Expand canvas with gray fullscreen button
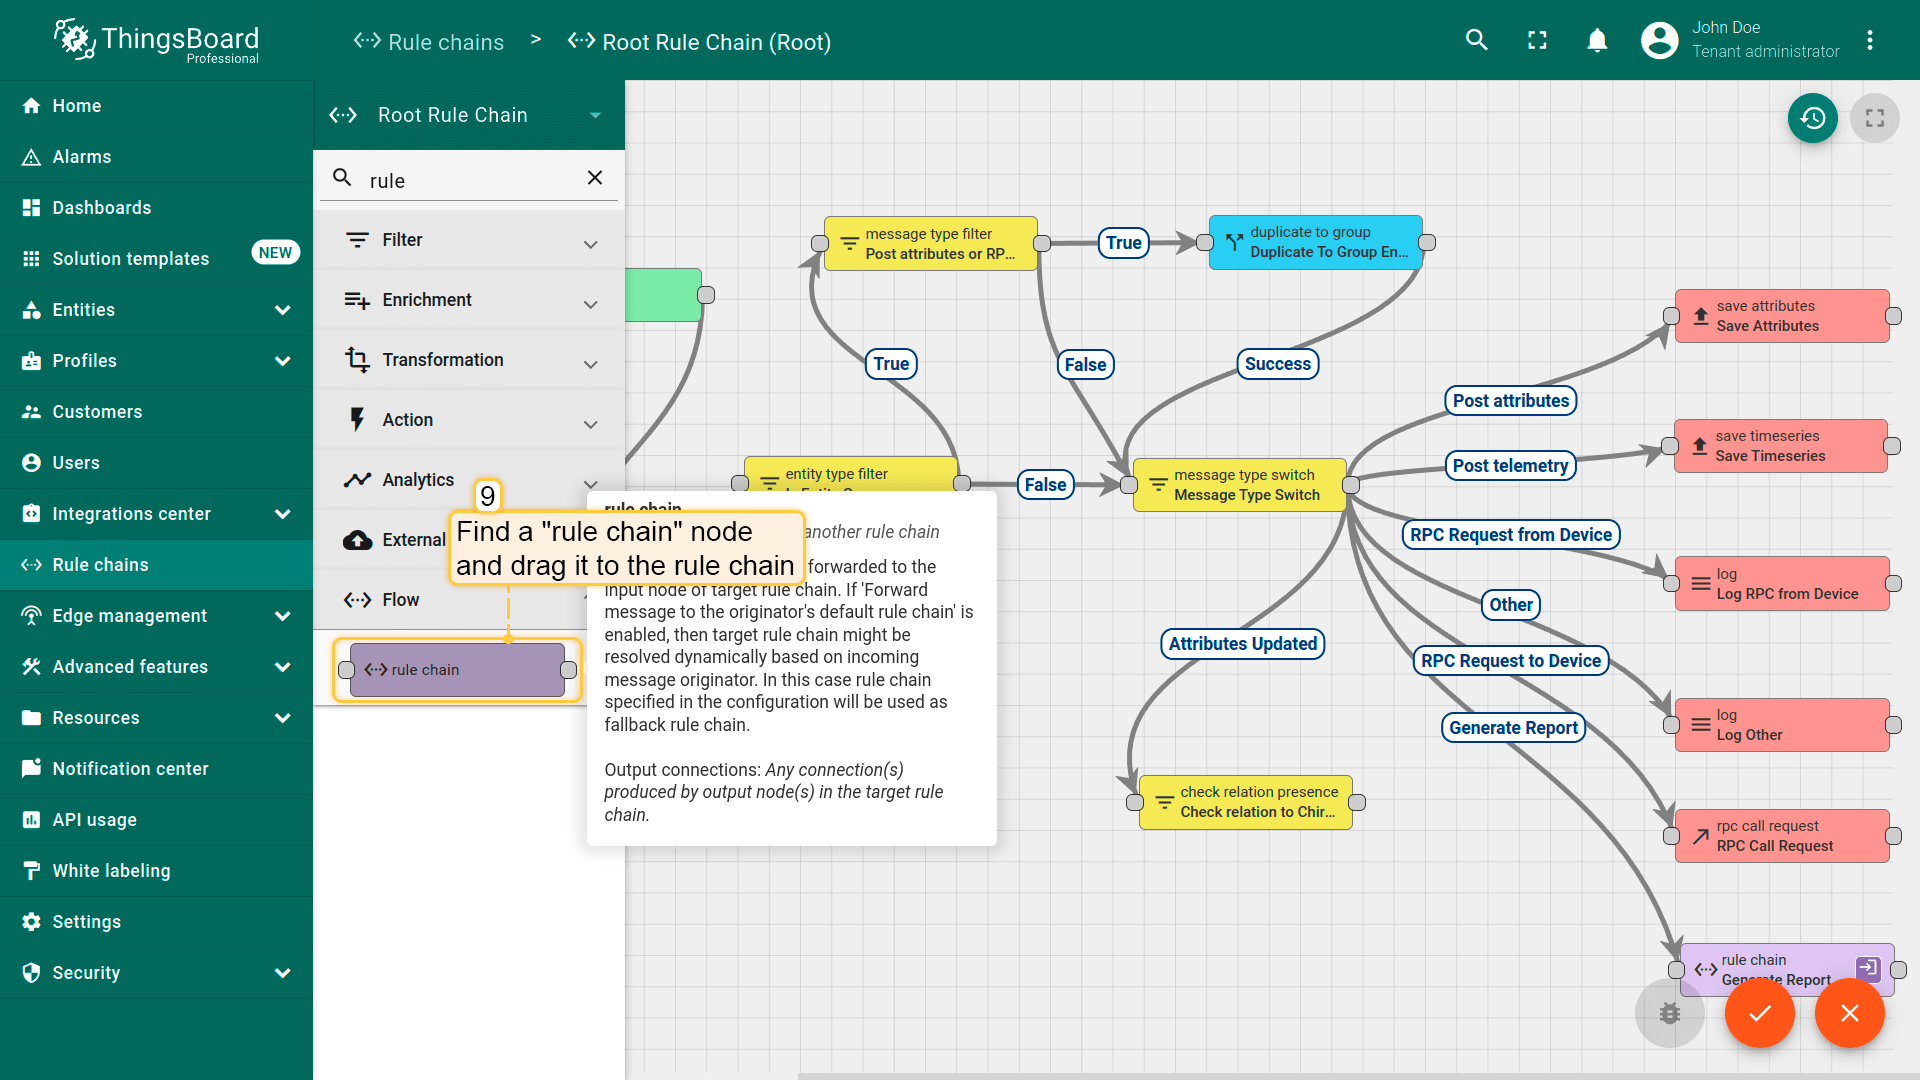Screen dimensions: 1920x1080 point(1874,118)
